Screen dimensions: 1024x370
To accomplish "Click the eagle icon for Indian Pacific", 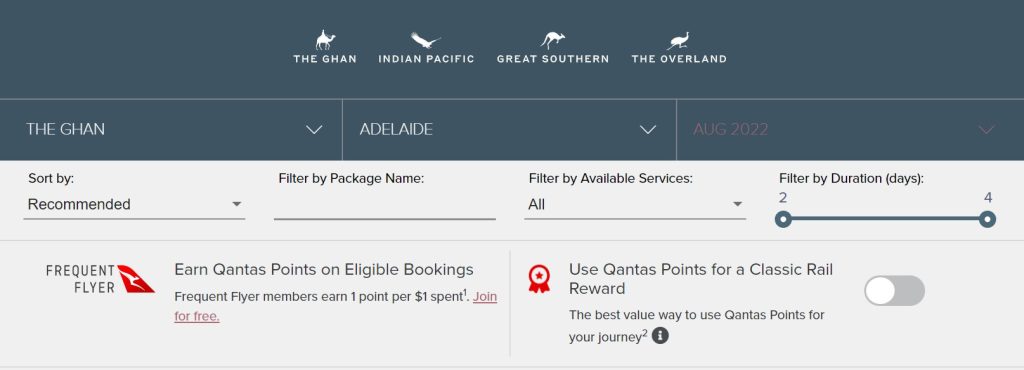I will (x=426, y=40).
